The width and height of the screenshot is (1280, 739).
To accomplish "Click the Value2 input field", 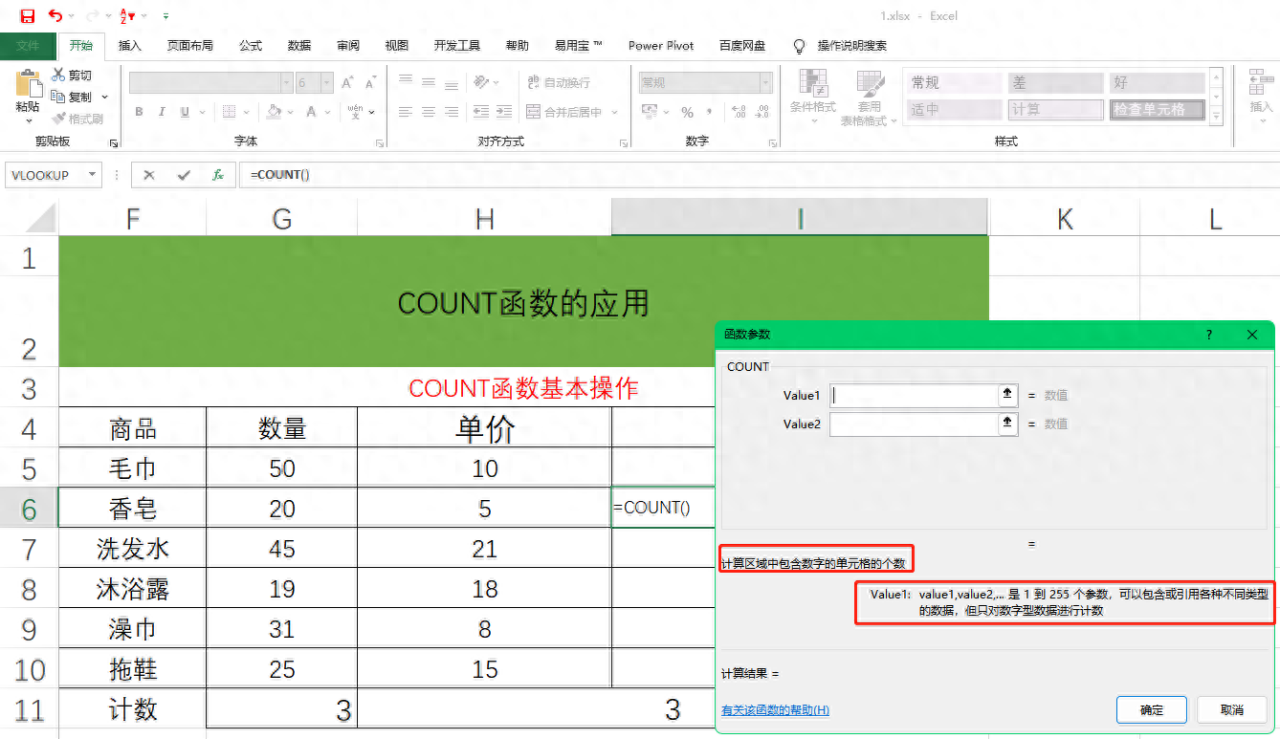I will click(x=914, y=424).
